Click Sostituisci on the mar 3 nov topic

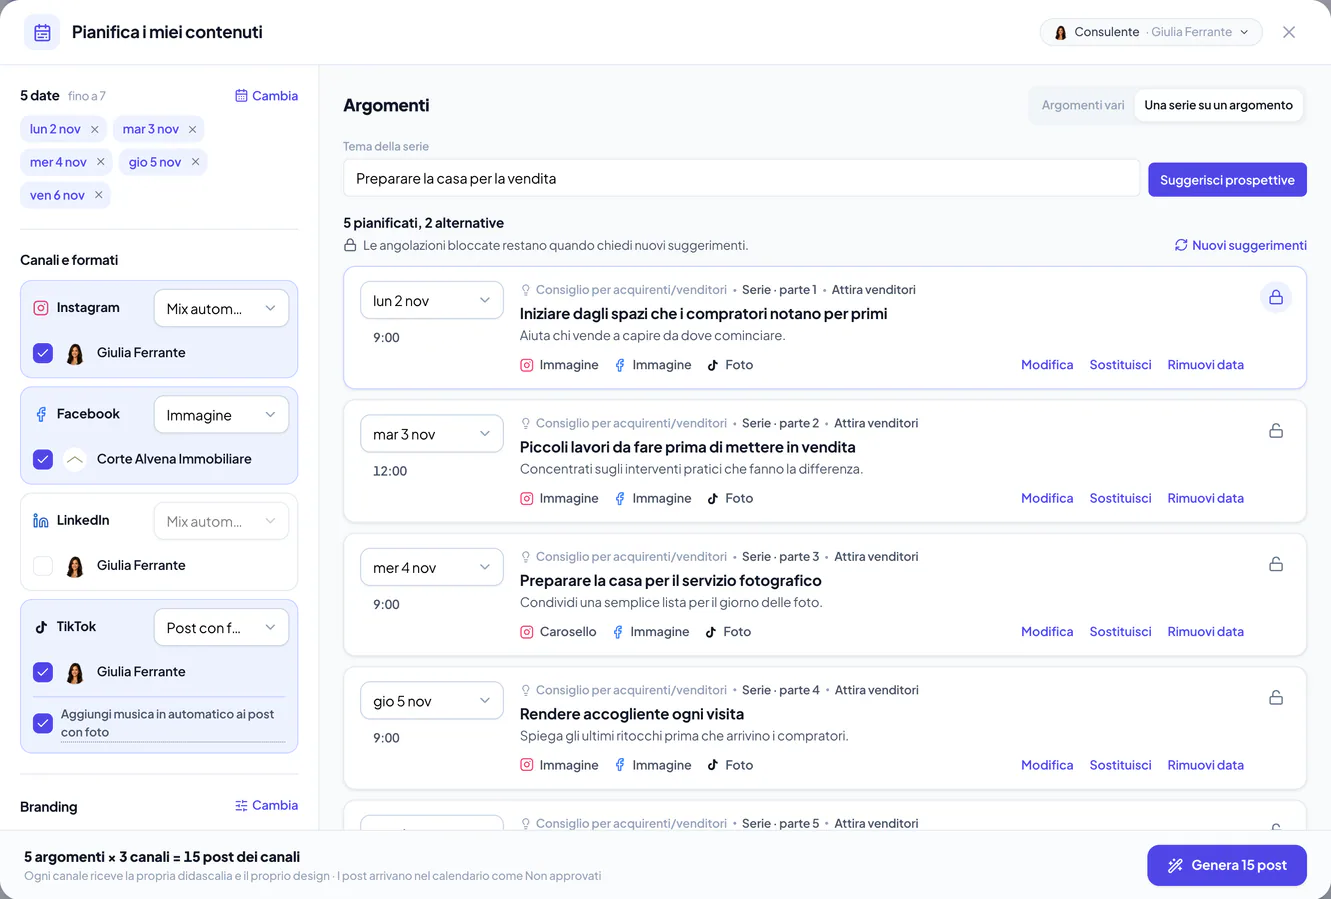click(x=1120, y=498)
